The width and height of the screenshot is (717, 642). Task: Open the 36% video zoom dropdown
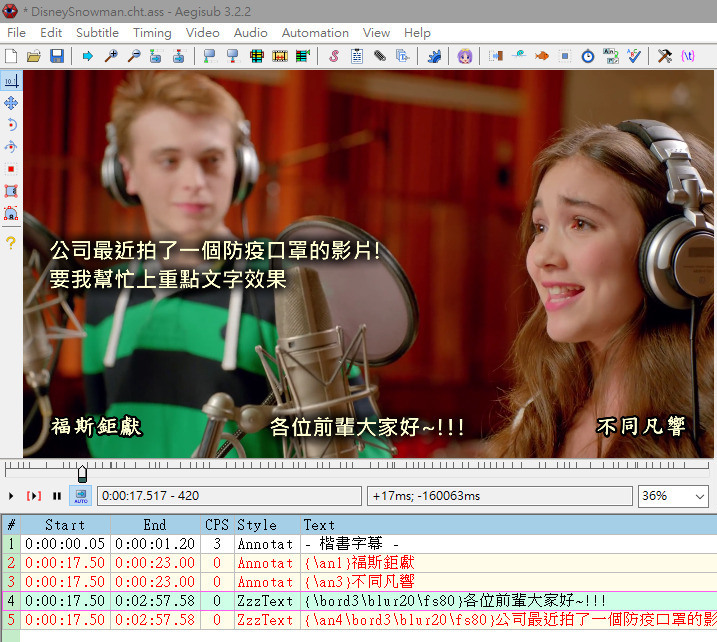pos(672,496)
